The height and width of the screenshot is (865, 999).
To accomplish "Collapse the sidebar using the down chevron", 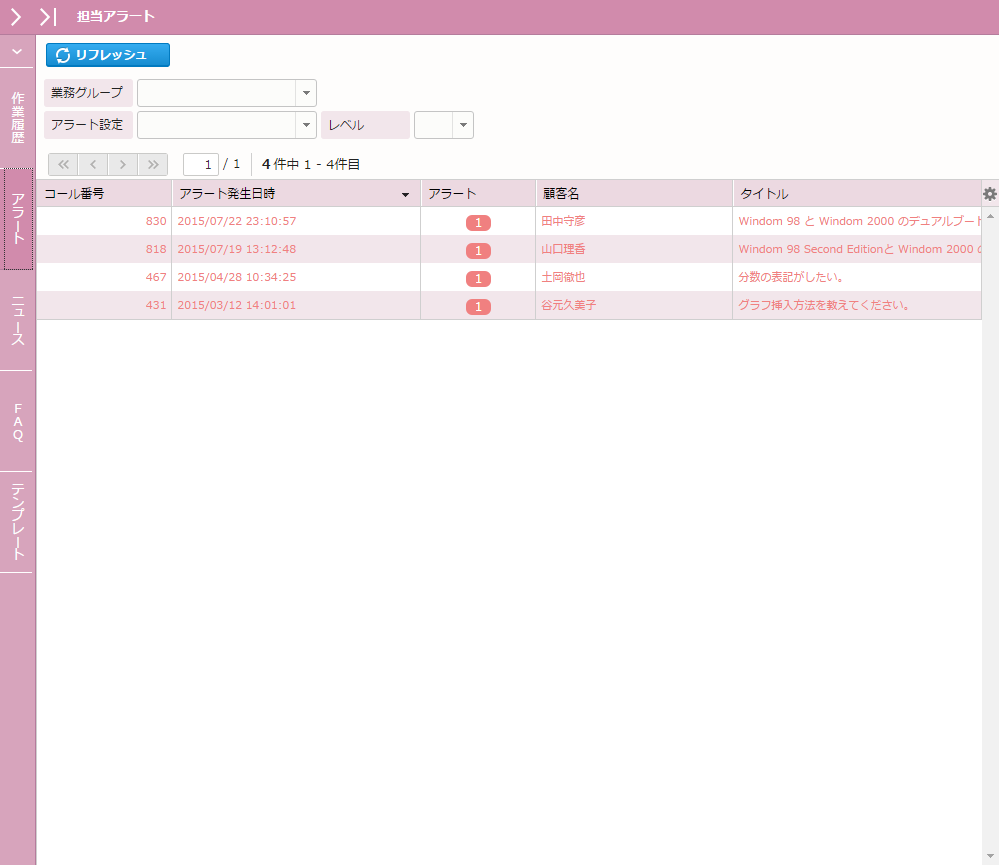I will tap(17, 51).
